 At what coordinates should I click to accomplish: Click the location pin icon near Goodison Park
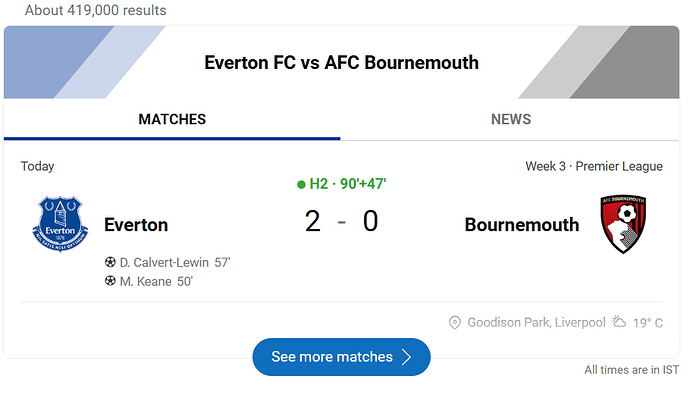(455, 323)
